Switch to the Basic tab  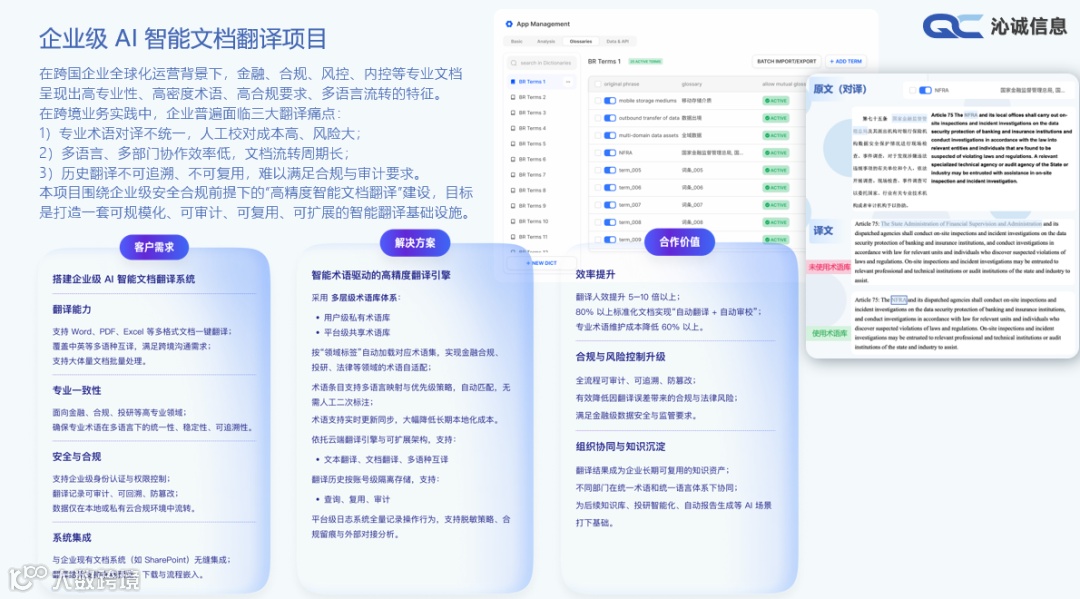click(517, 41)
